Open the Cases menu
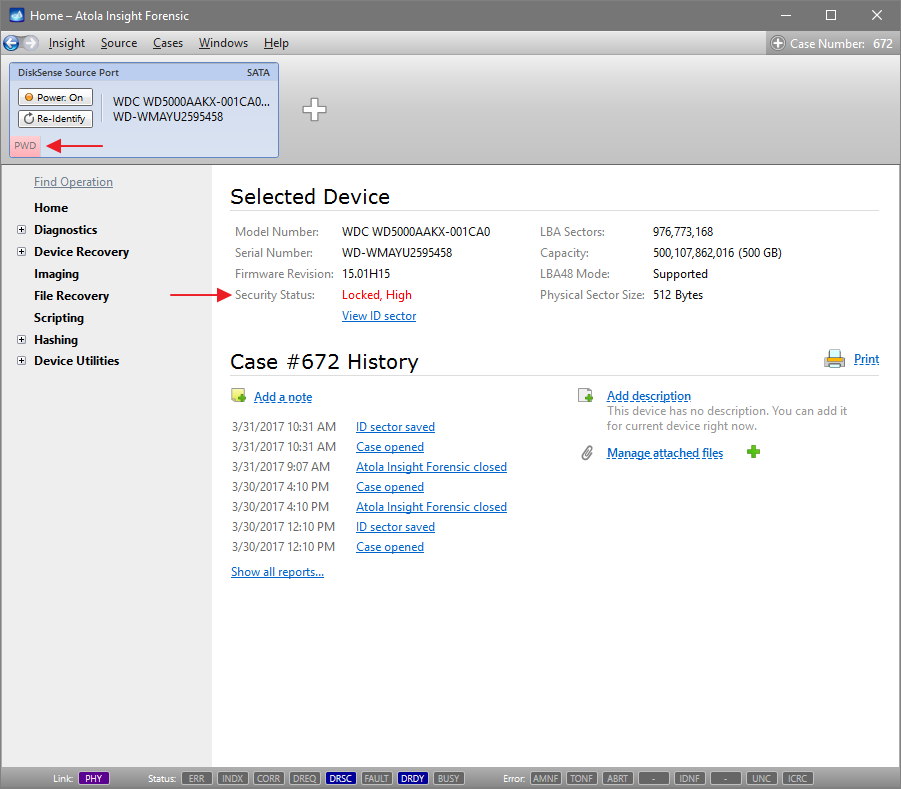The image size is (901, 789). click(168, 43)
